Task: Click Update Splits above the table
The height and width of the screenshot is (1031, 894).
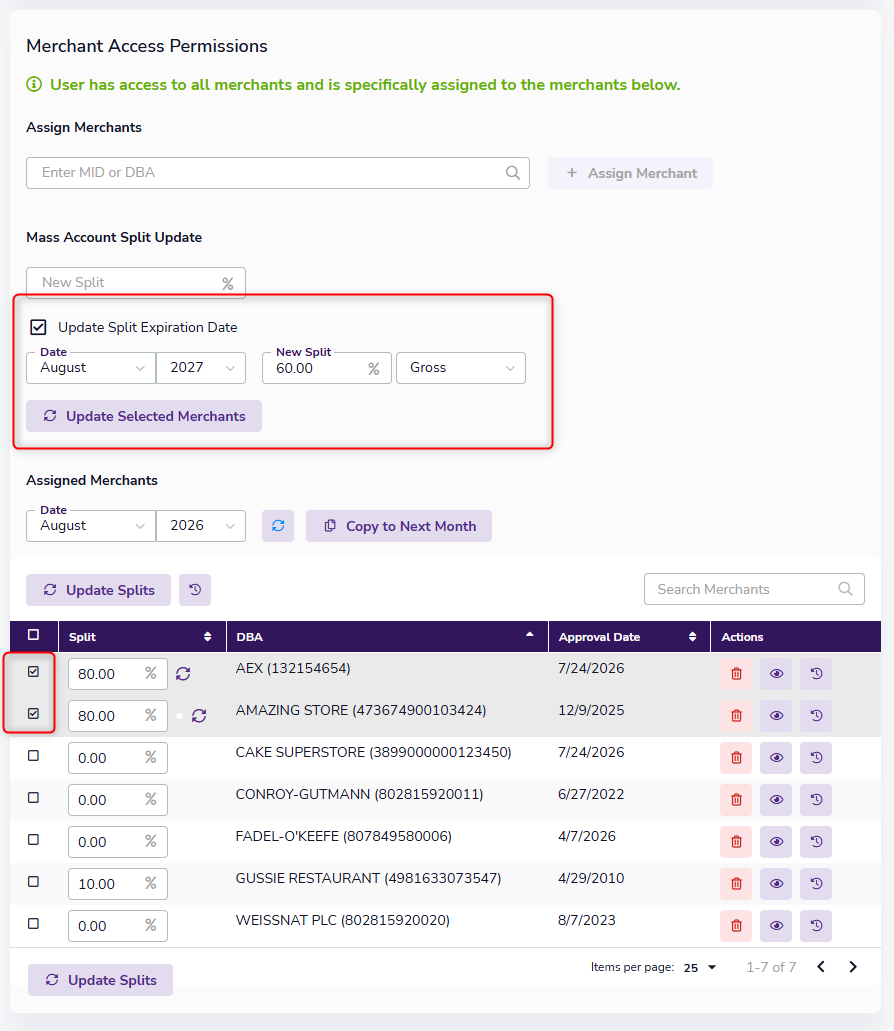Action: coord(99,590)
